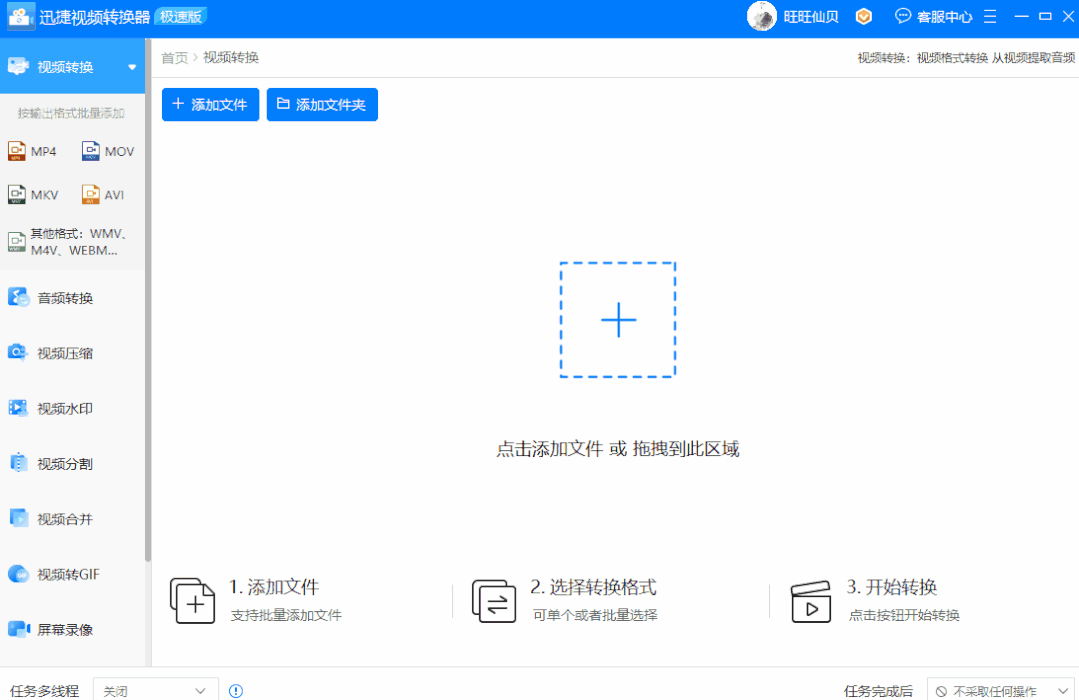This screenshot has width=1079, height=700.
Task: Select the 视频压缩 (video compress) function
Action: 60,352
